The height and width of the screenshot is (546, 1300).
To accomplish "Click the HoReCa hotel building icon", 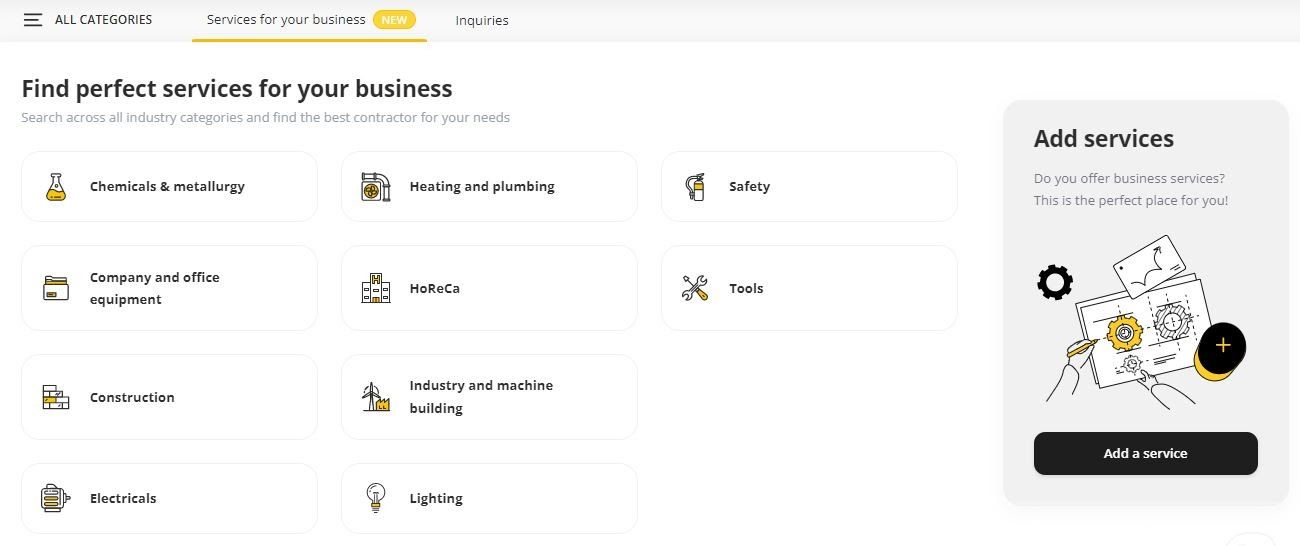I will coord(376,288).
